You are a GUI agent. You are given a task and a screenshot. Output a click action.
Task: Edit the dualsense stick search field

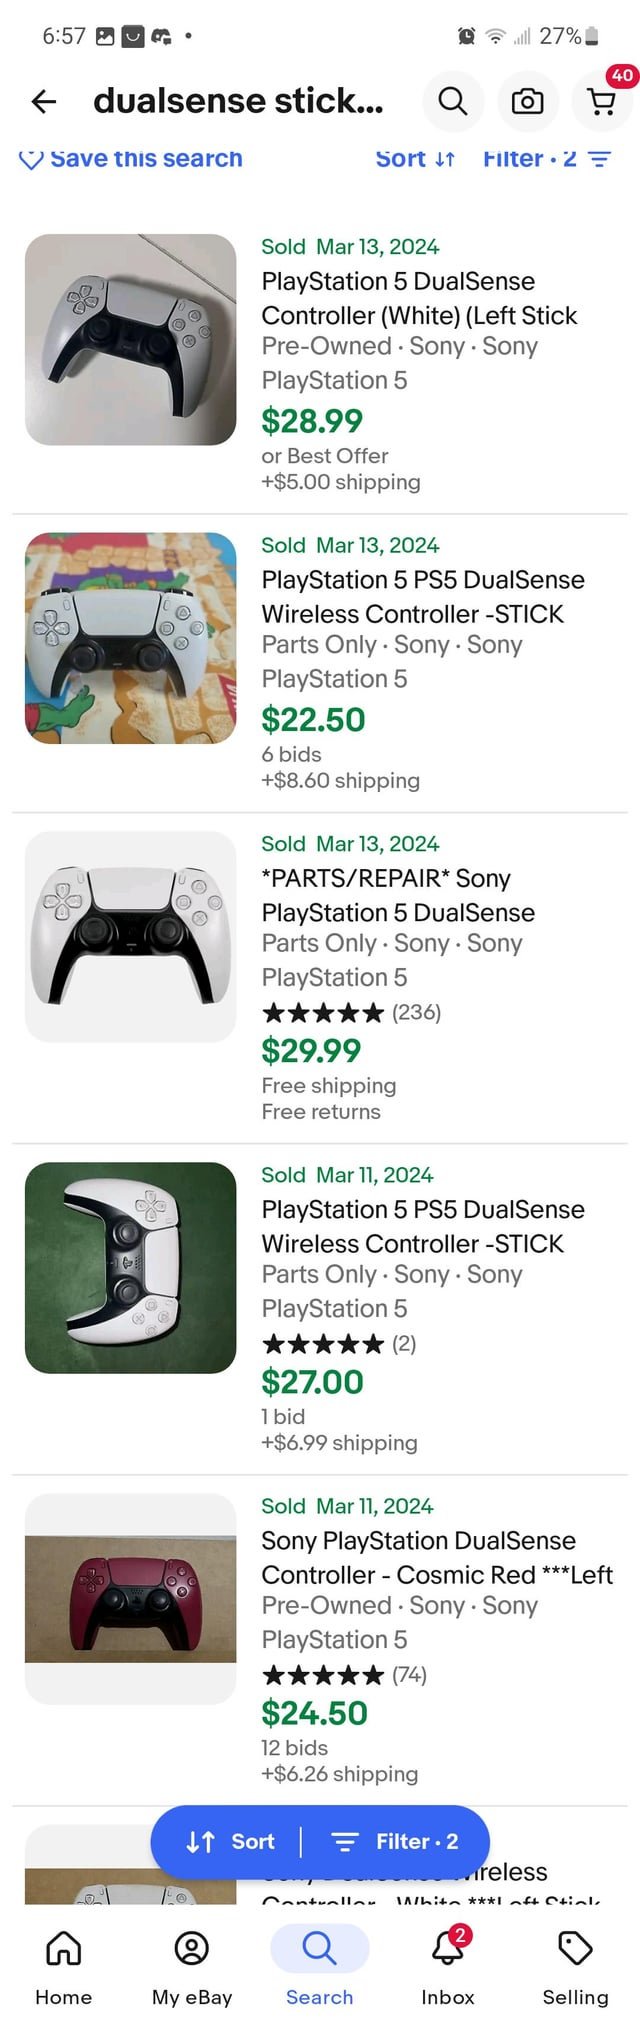click(x=238, y=101)
